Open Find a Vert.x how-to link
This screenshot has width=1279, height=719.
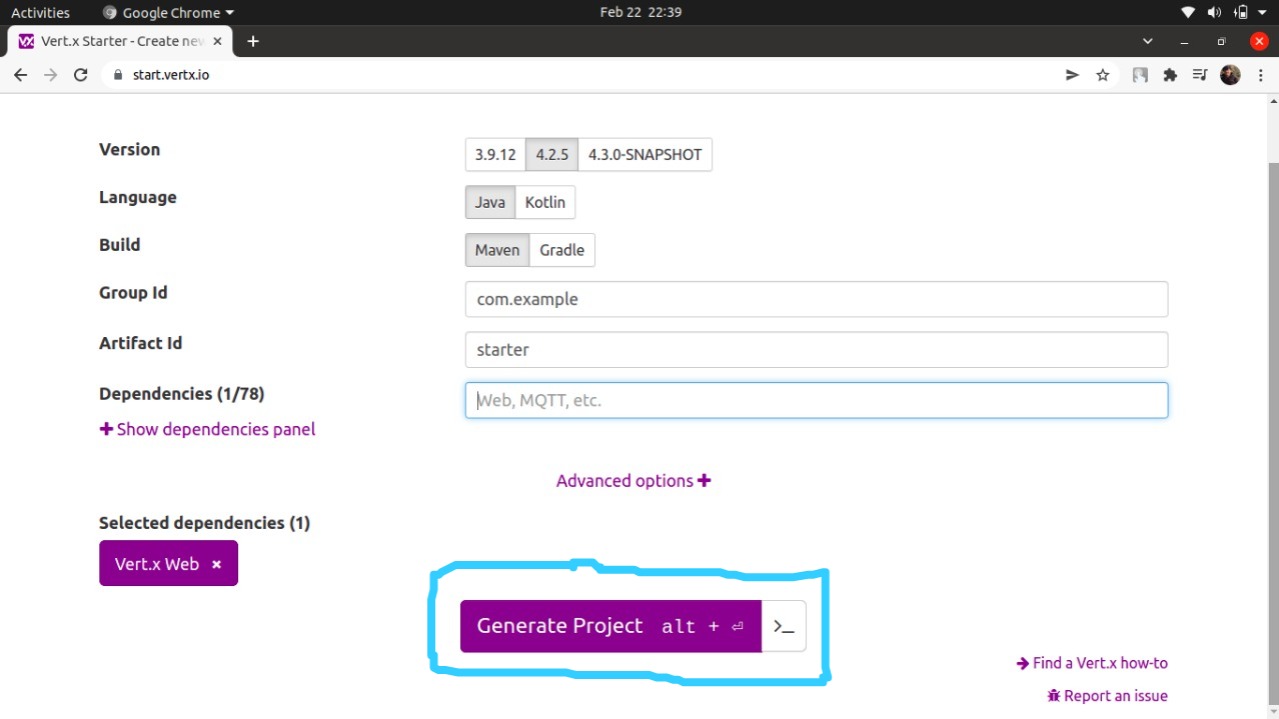[x=1092, y=663]
